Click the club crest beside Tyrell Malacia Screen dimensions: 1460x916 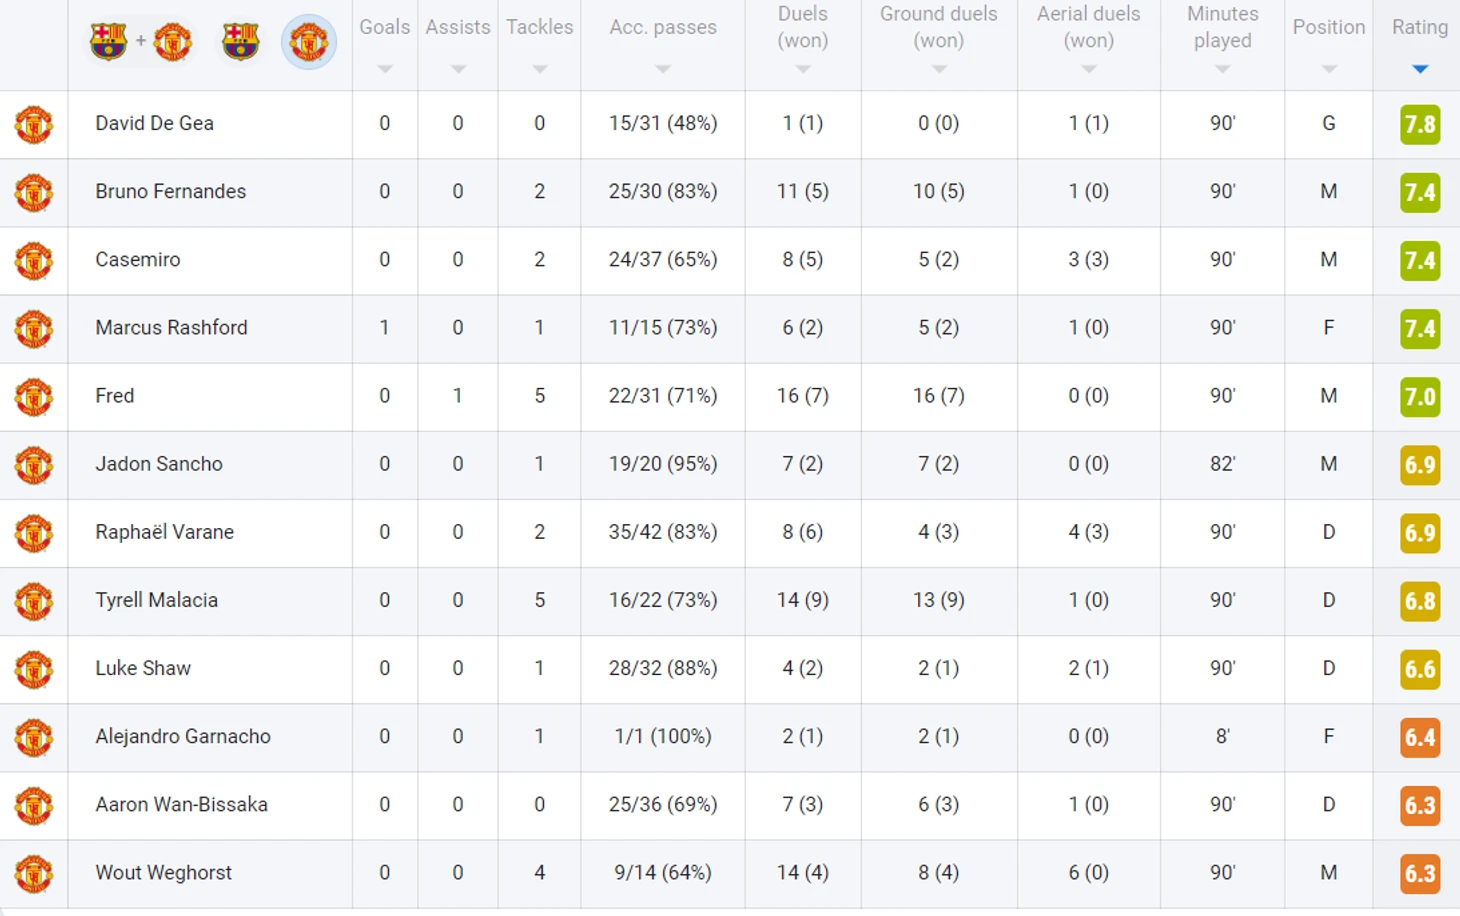(34, 601)
